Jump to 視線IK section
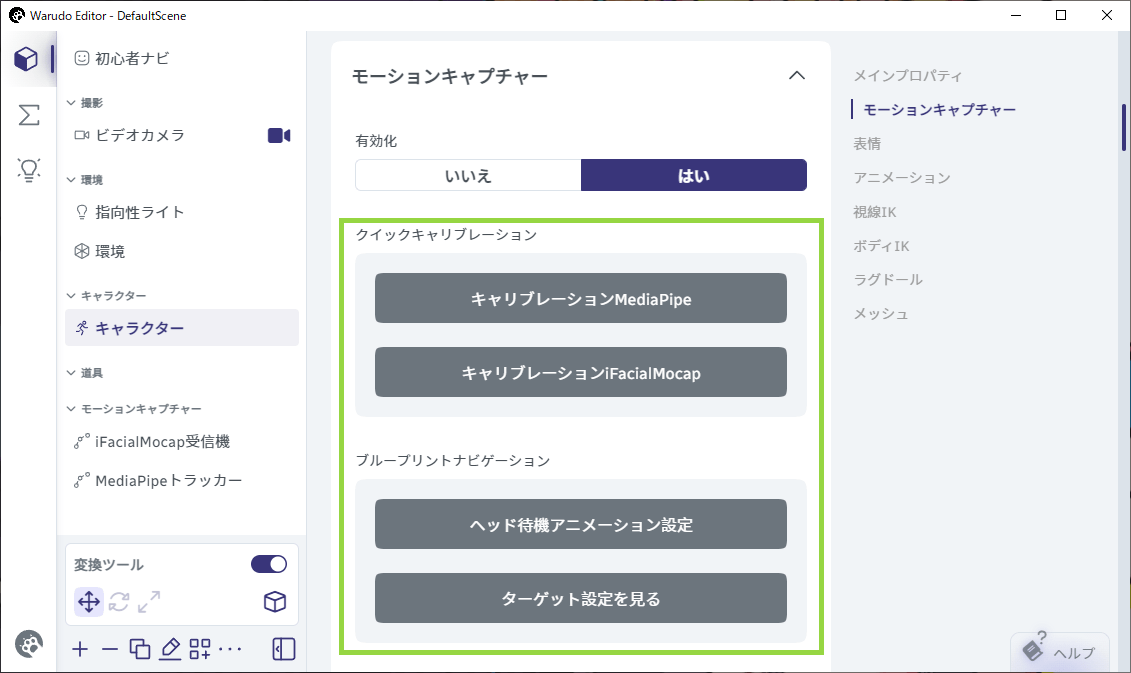Image resolution: width=1131 pixels, height=673 pixels. coord(875,212)
